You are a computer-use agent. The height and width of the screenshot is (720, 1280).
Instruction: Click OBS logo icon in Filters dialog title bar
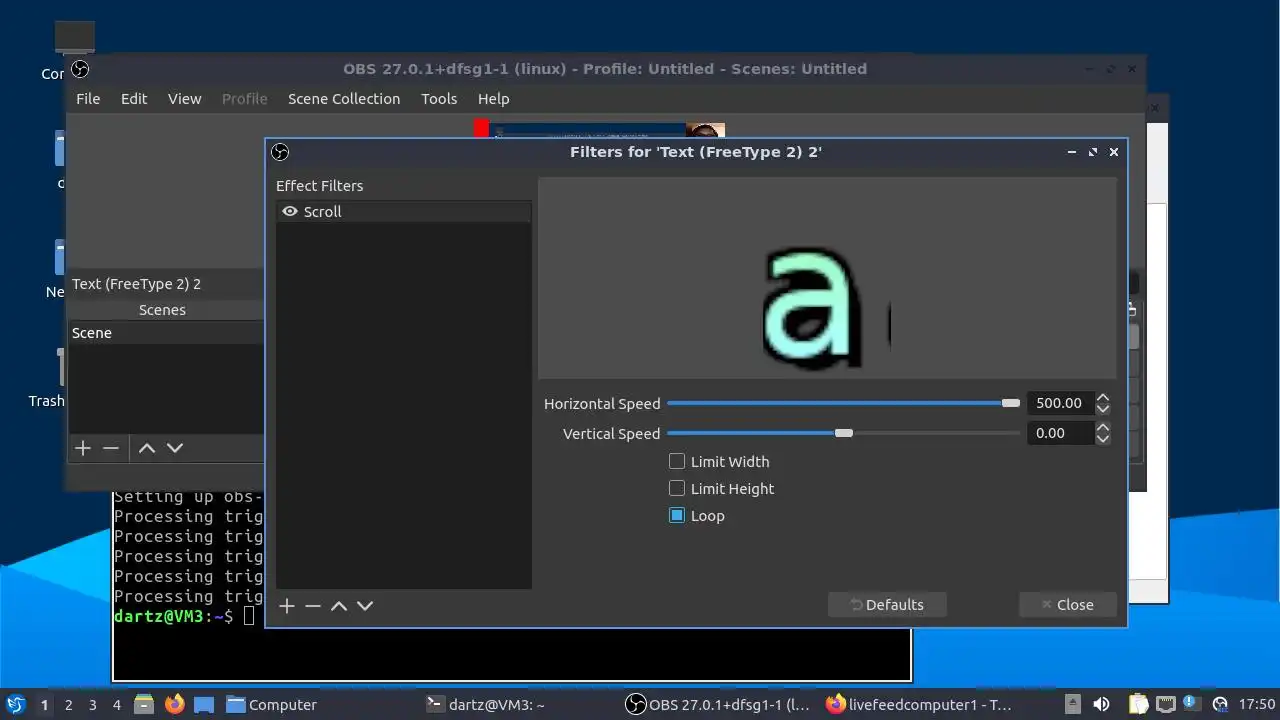click(x=280, y=152)
